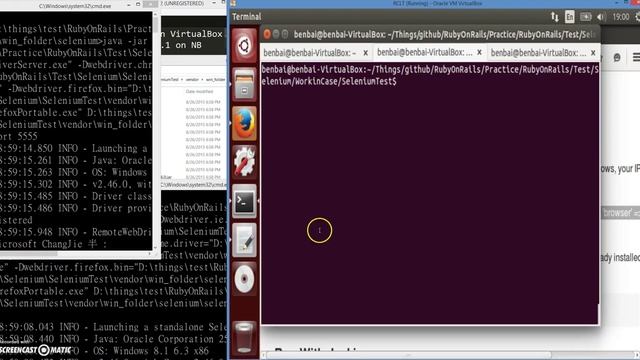The image size is (640, 360).
Task: Launch Firefox from the Ubuntu launcher
Action: click(244, 123)
